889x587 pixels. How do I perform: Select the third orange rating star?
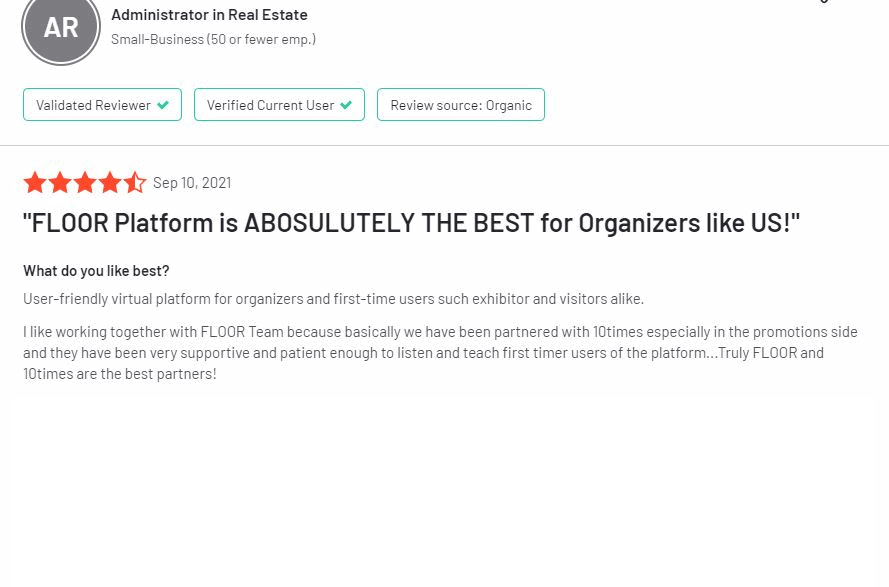(x=84, y=183)
